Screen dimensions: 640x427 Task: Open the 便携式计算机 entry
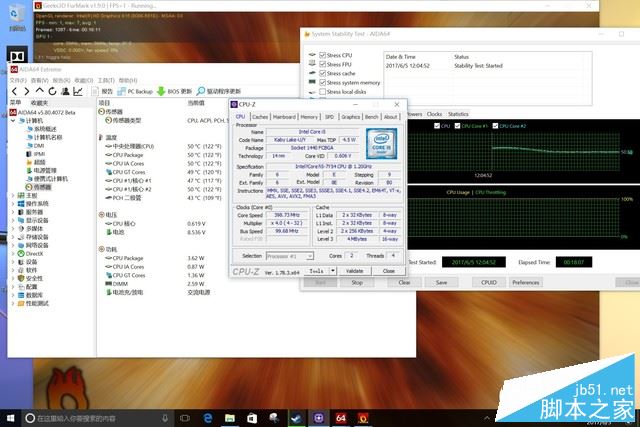click(47, 179)
